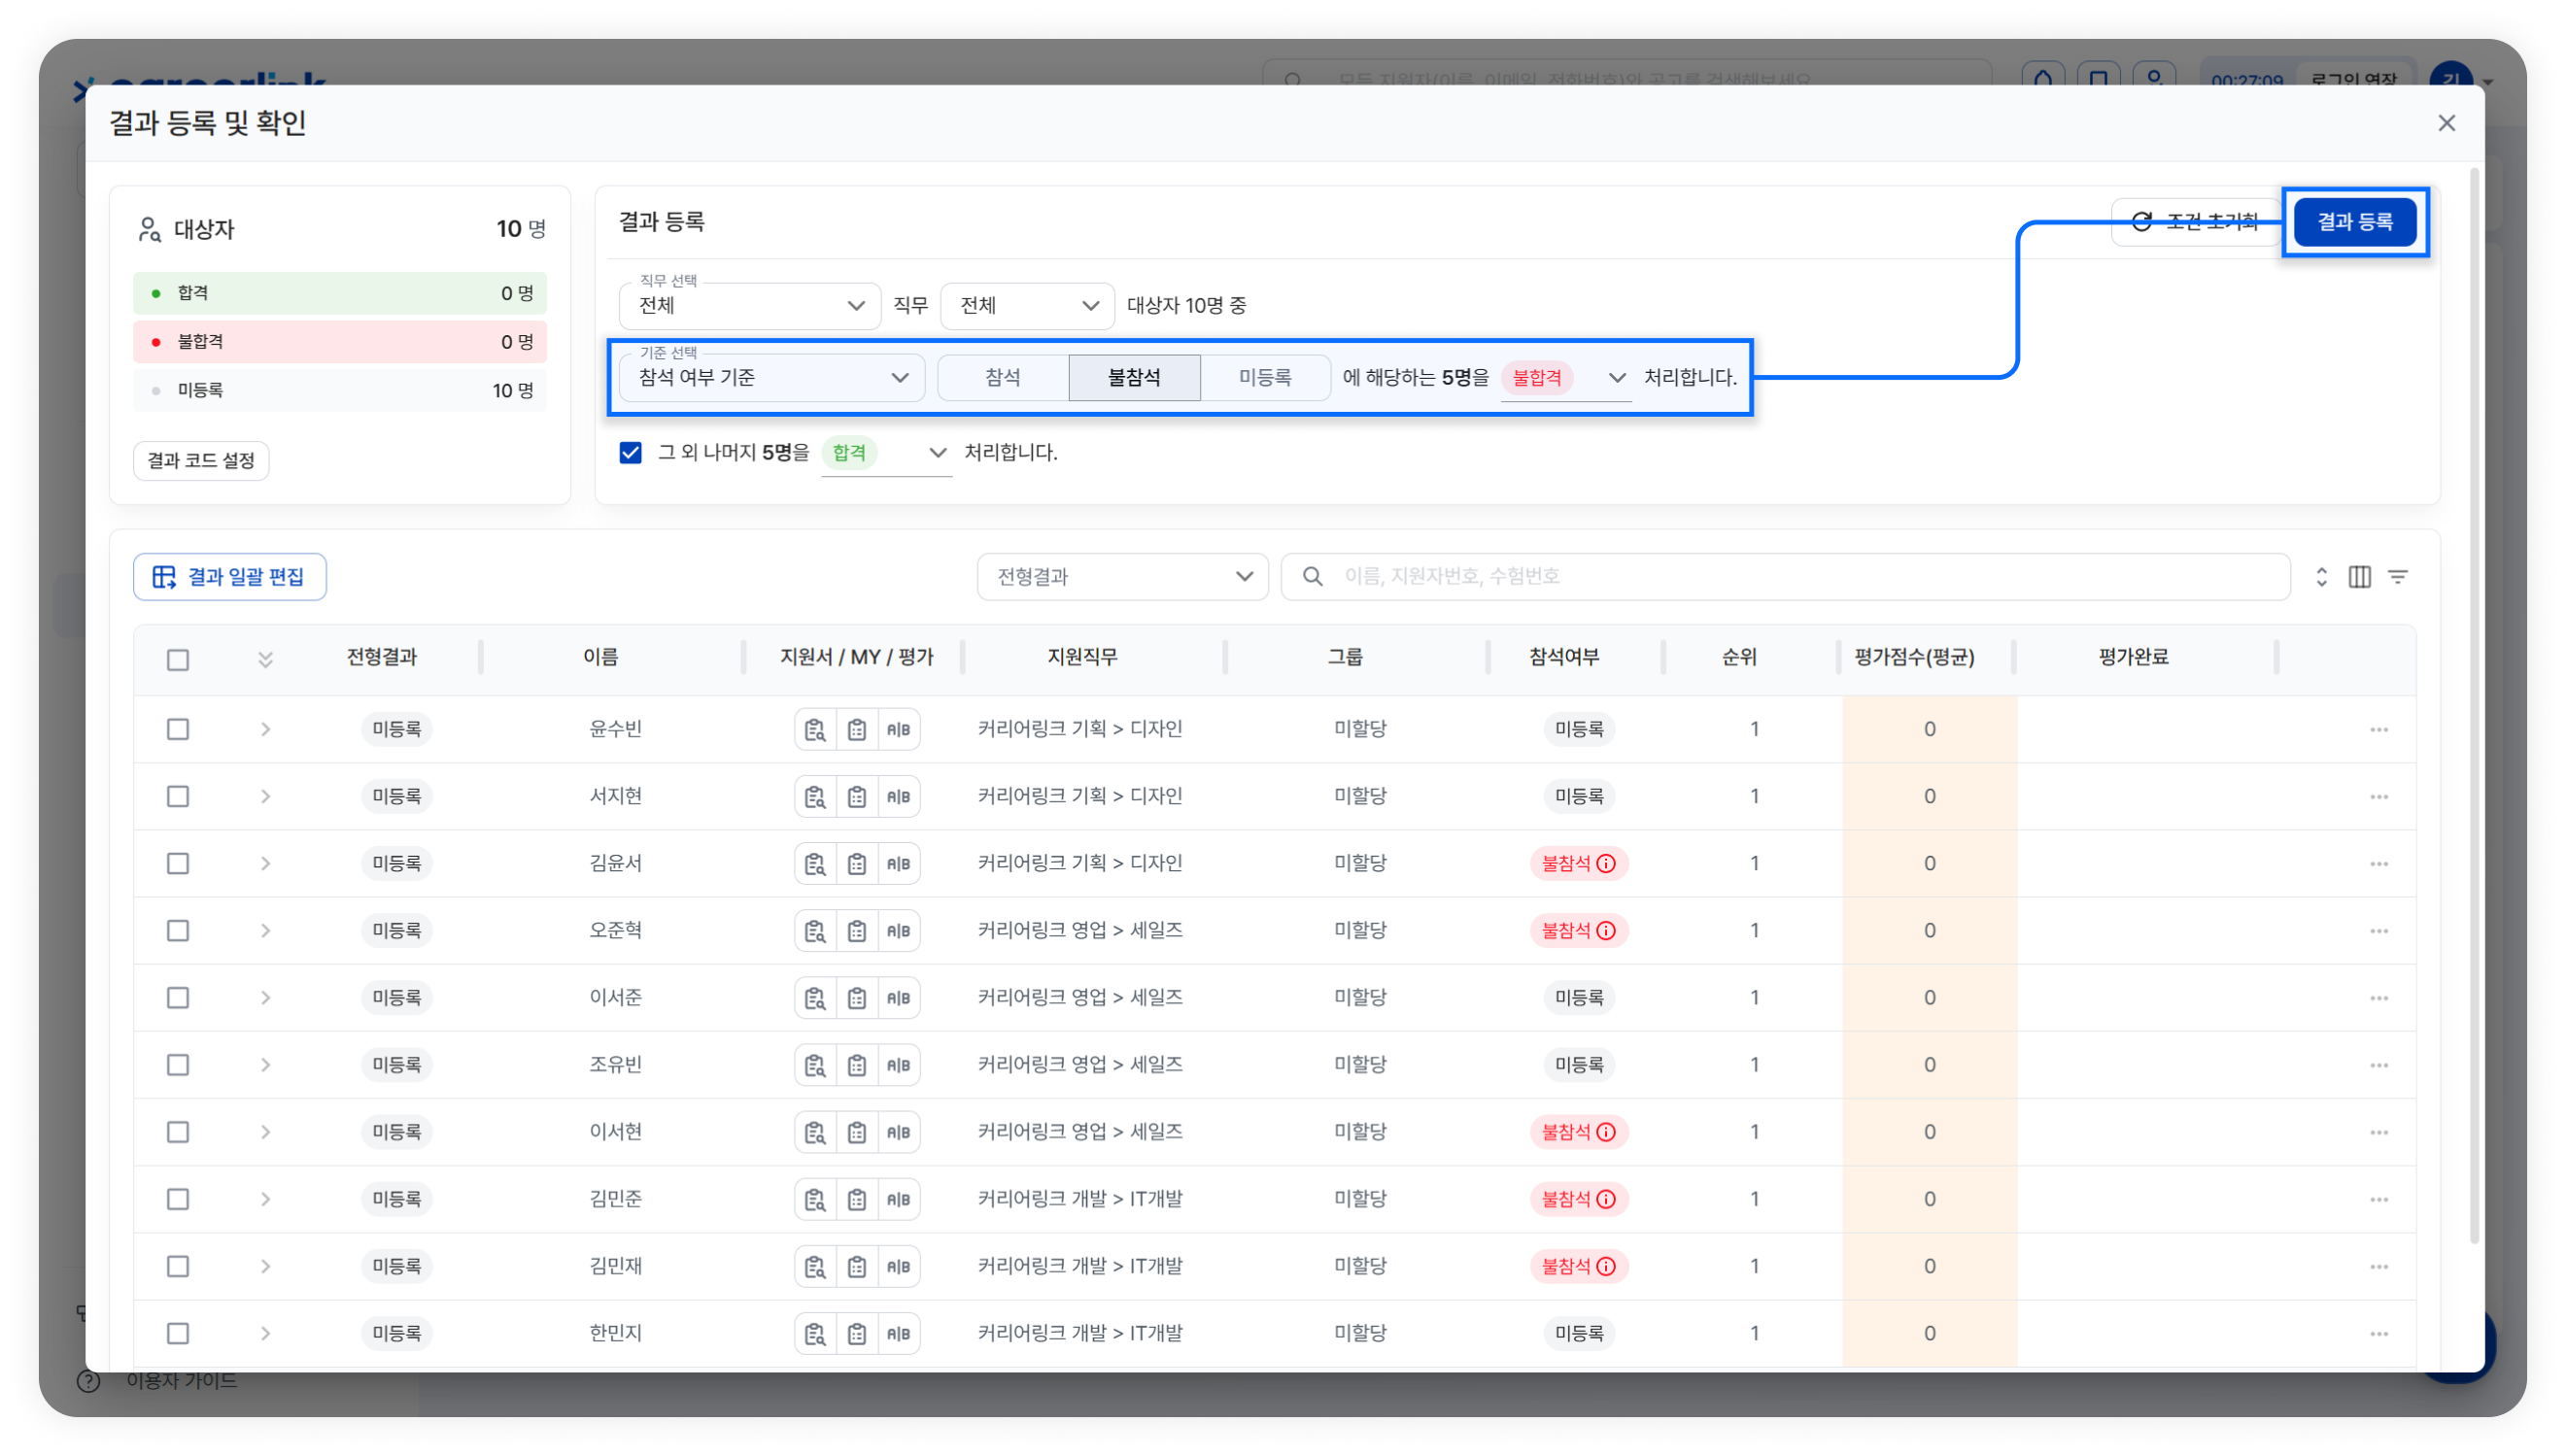Open the clipboard icon in 오준혁's row
The image size is (2566, 1456).
[857, 930]
